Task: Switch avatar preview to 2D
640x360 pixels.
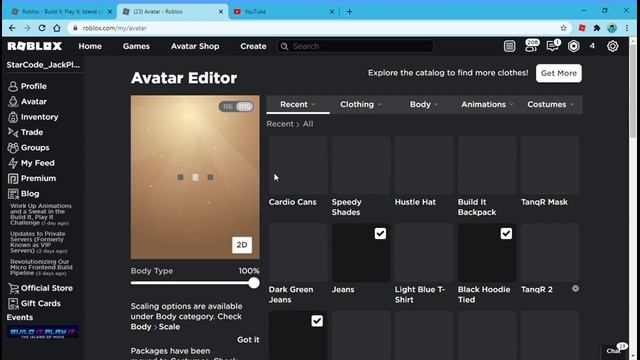Action: click(242, 245)
